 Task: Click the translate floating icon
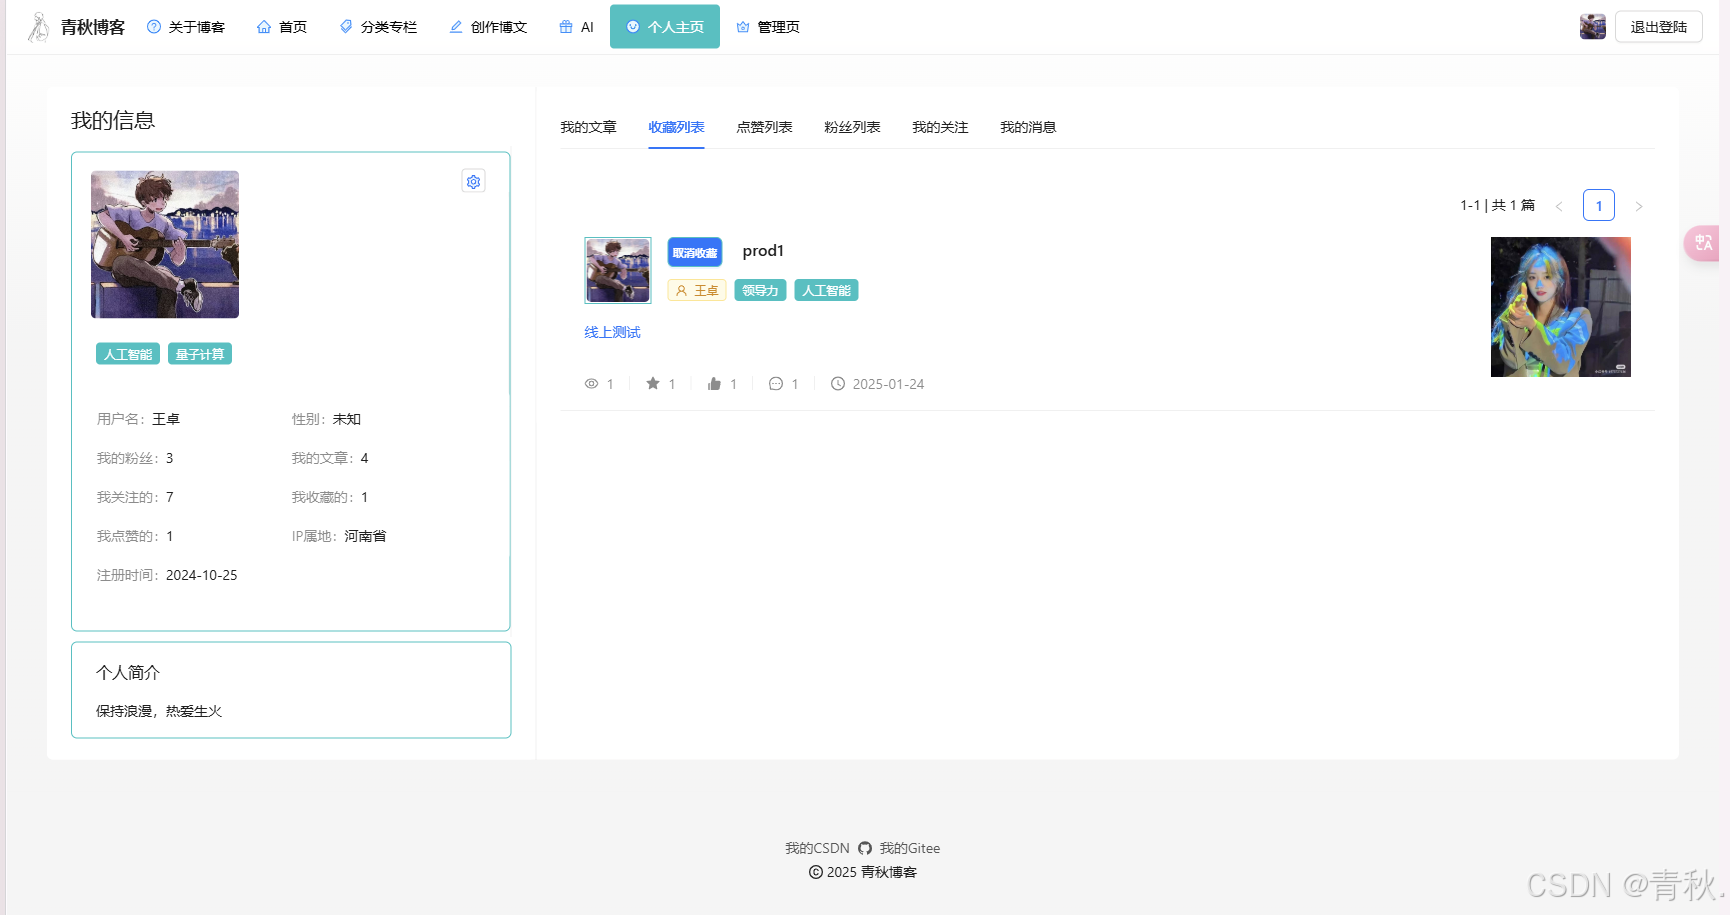pyautogui.click(x=1703, y=243)
